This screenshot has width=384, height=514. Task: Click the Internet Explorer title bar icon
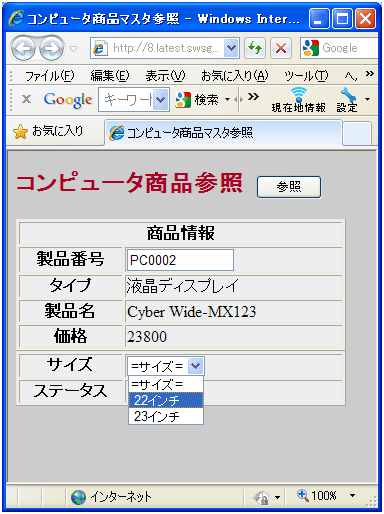[16, 18]
